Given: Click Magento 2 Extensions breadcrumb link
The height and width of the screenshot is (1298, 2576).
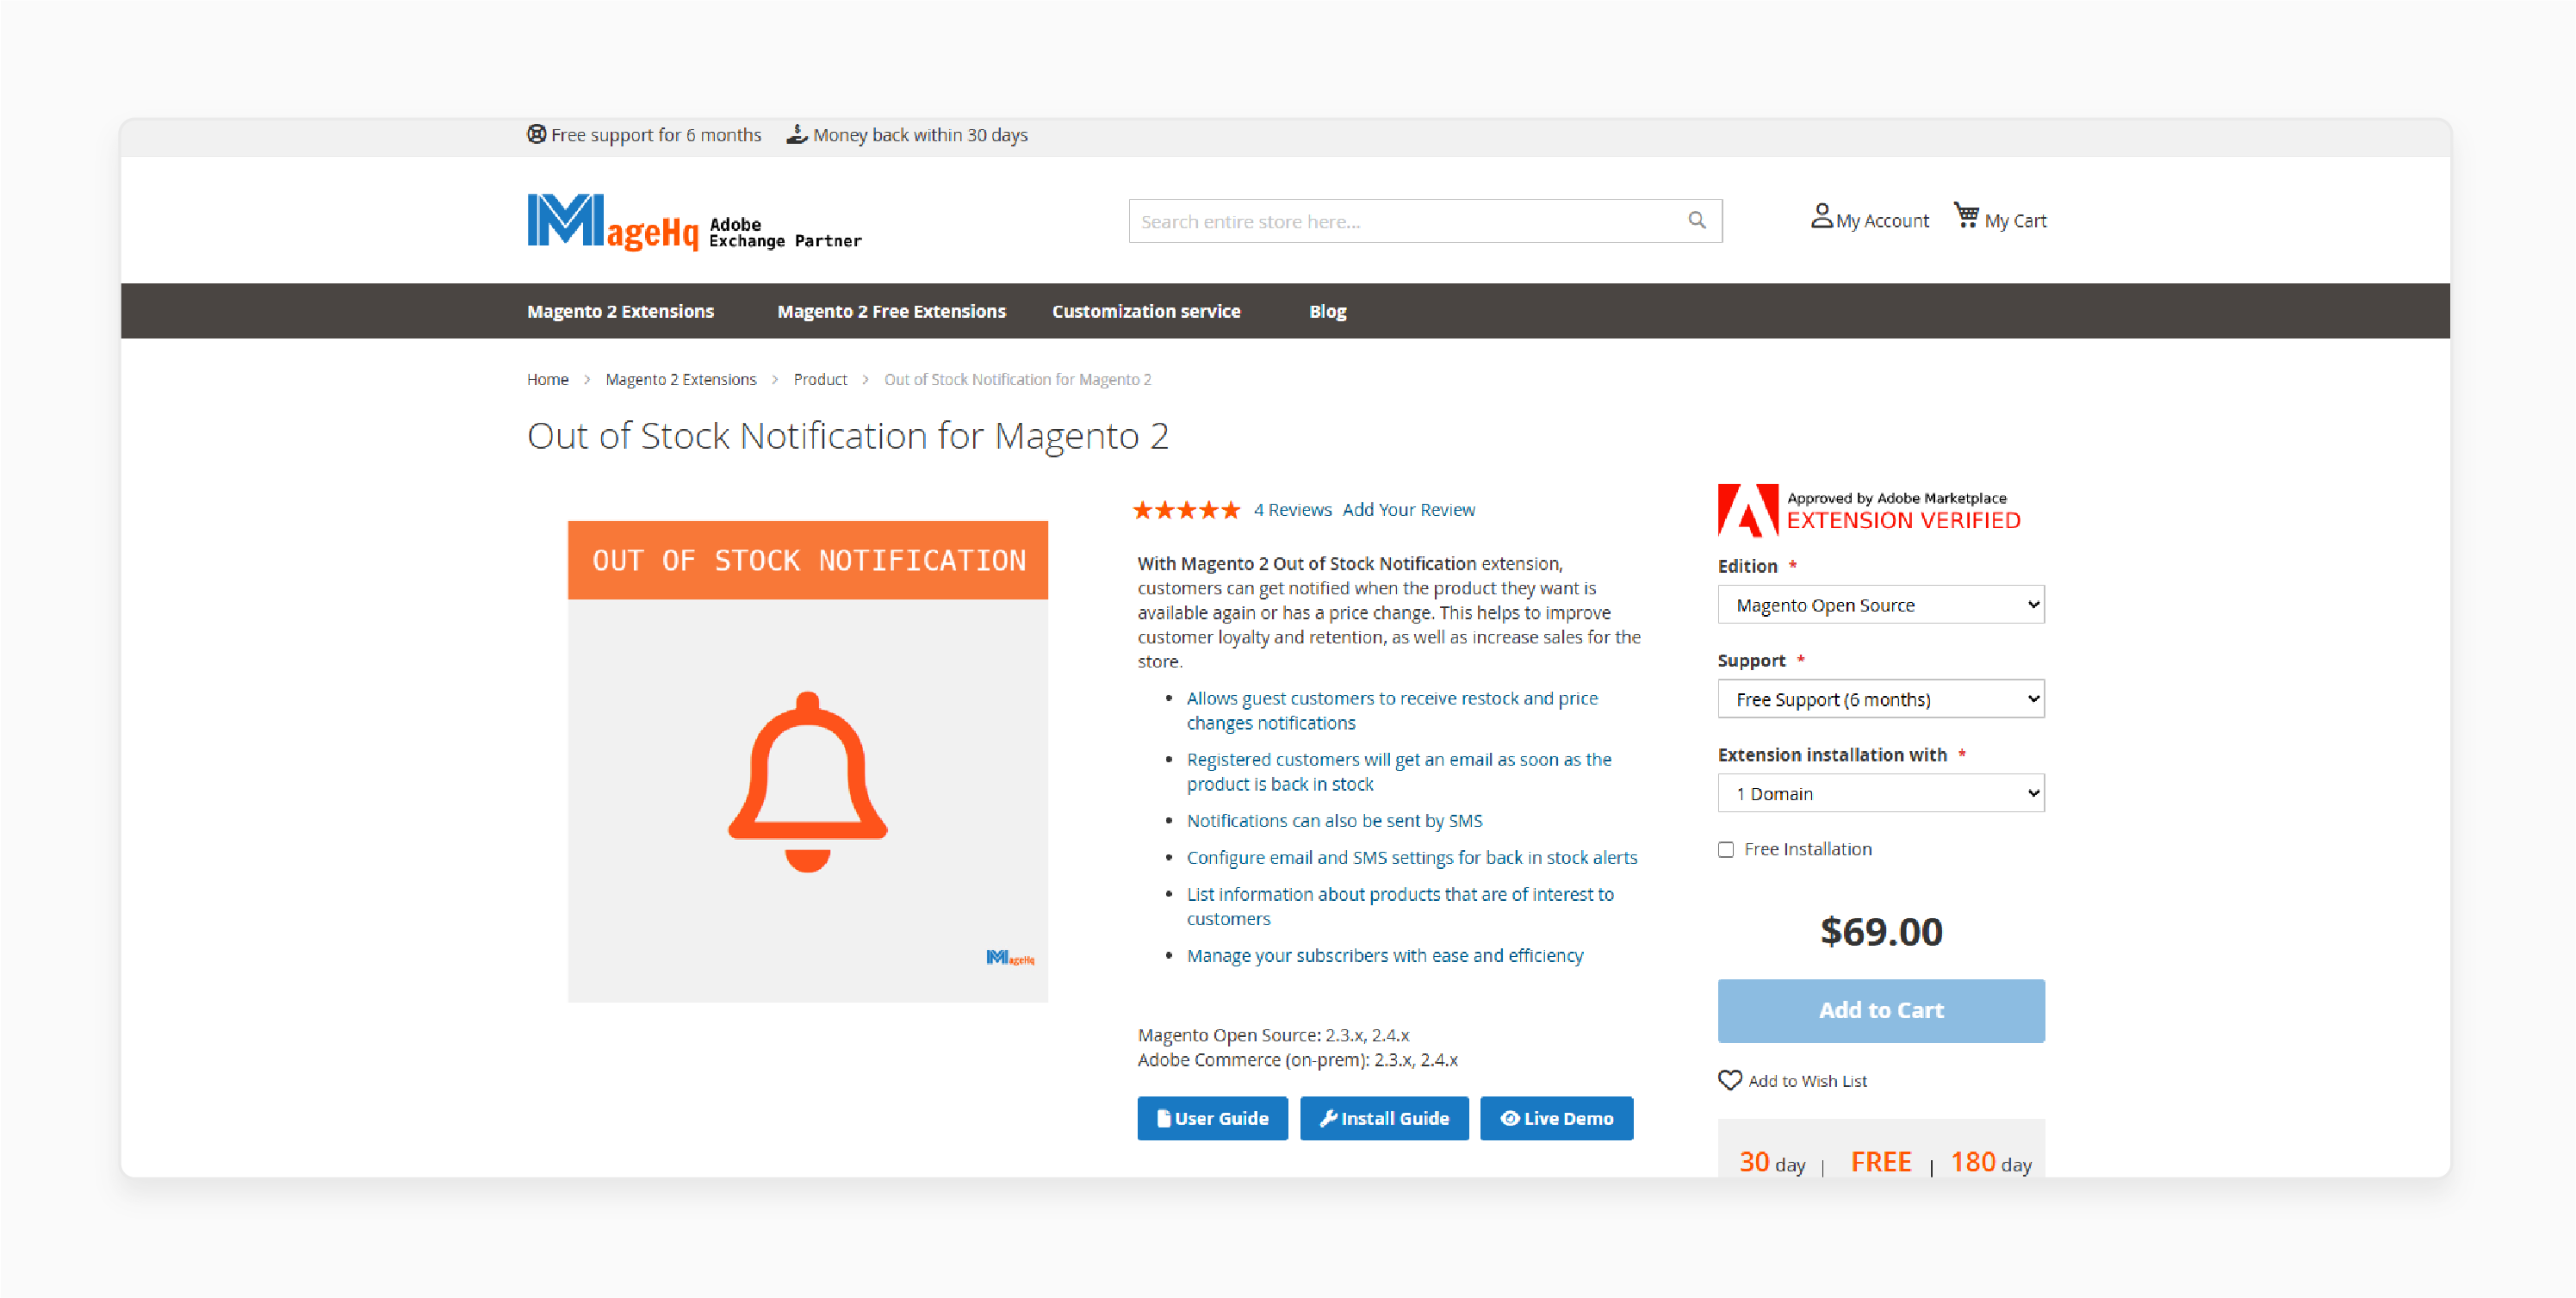Looking at the screenshot, I should 680,379.
